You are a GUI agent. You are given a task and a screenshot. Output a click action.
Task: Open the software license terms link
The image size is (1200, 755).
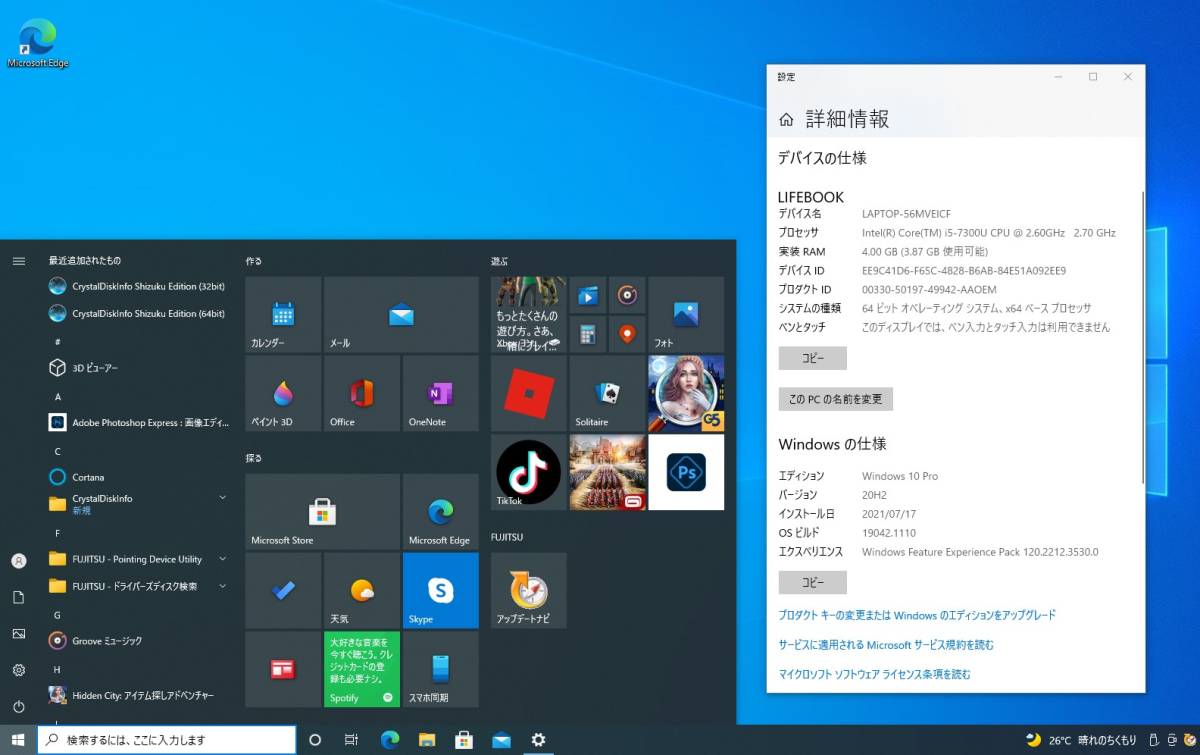[x=874, y=675]
